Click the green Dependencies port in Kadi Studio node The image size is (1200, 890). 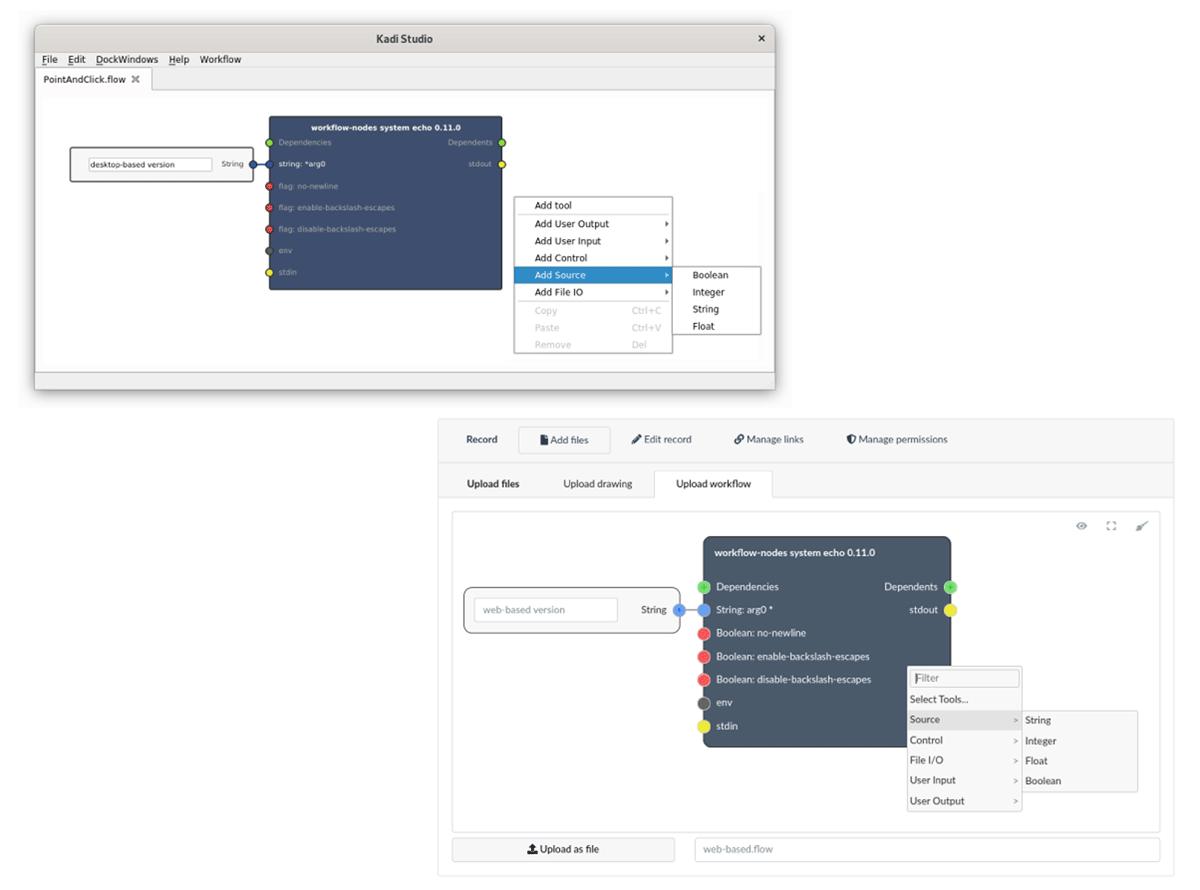tap(269, 143)
